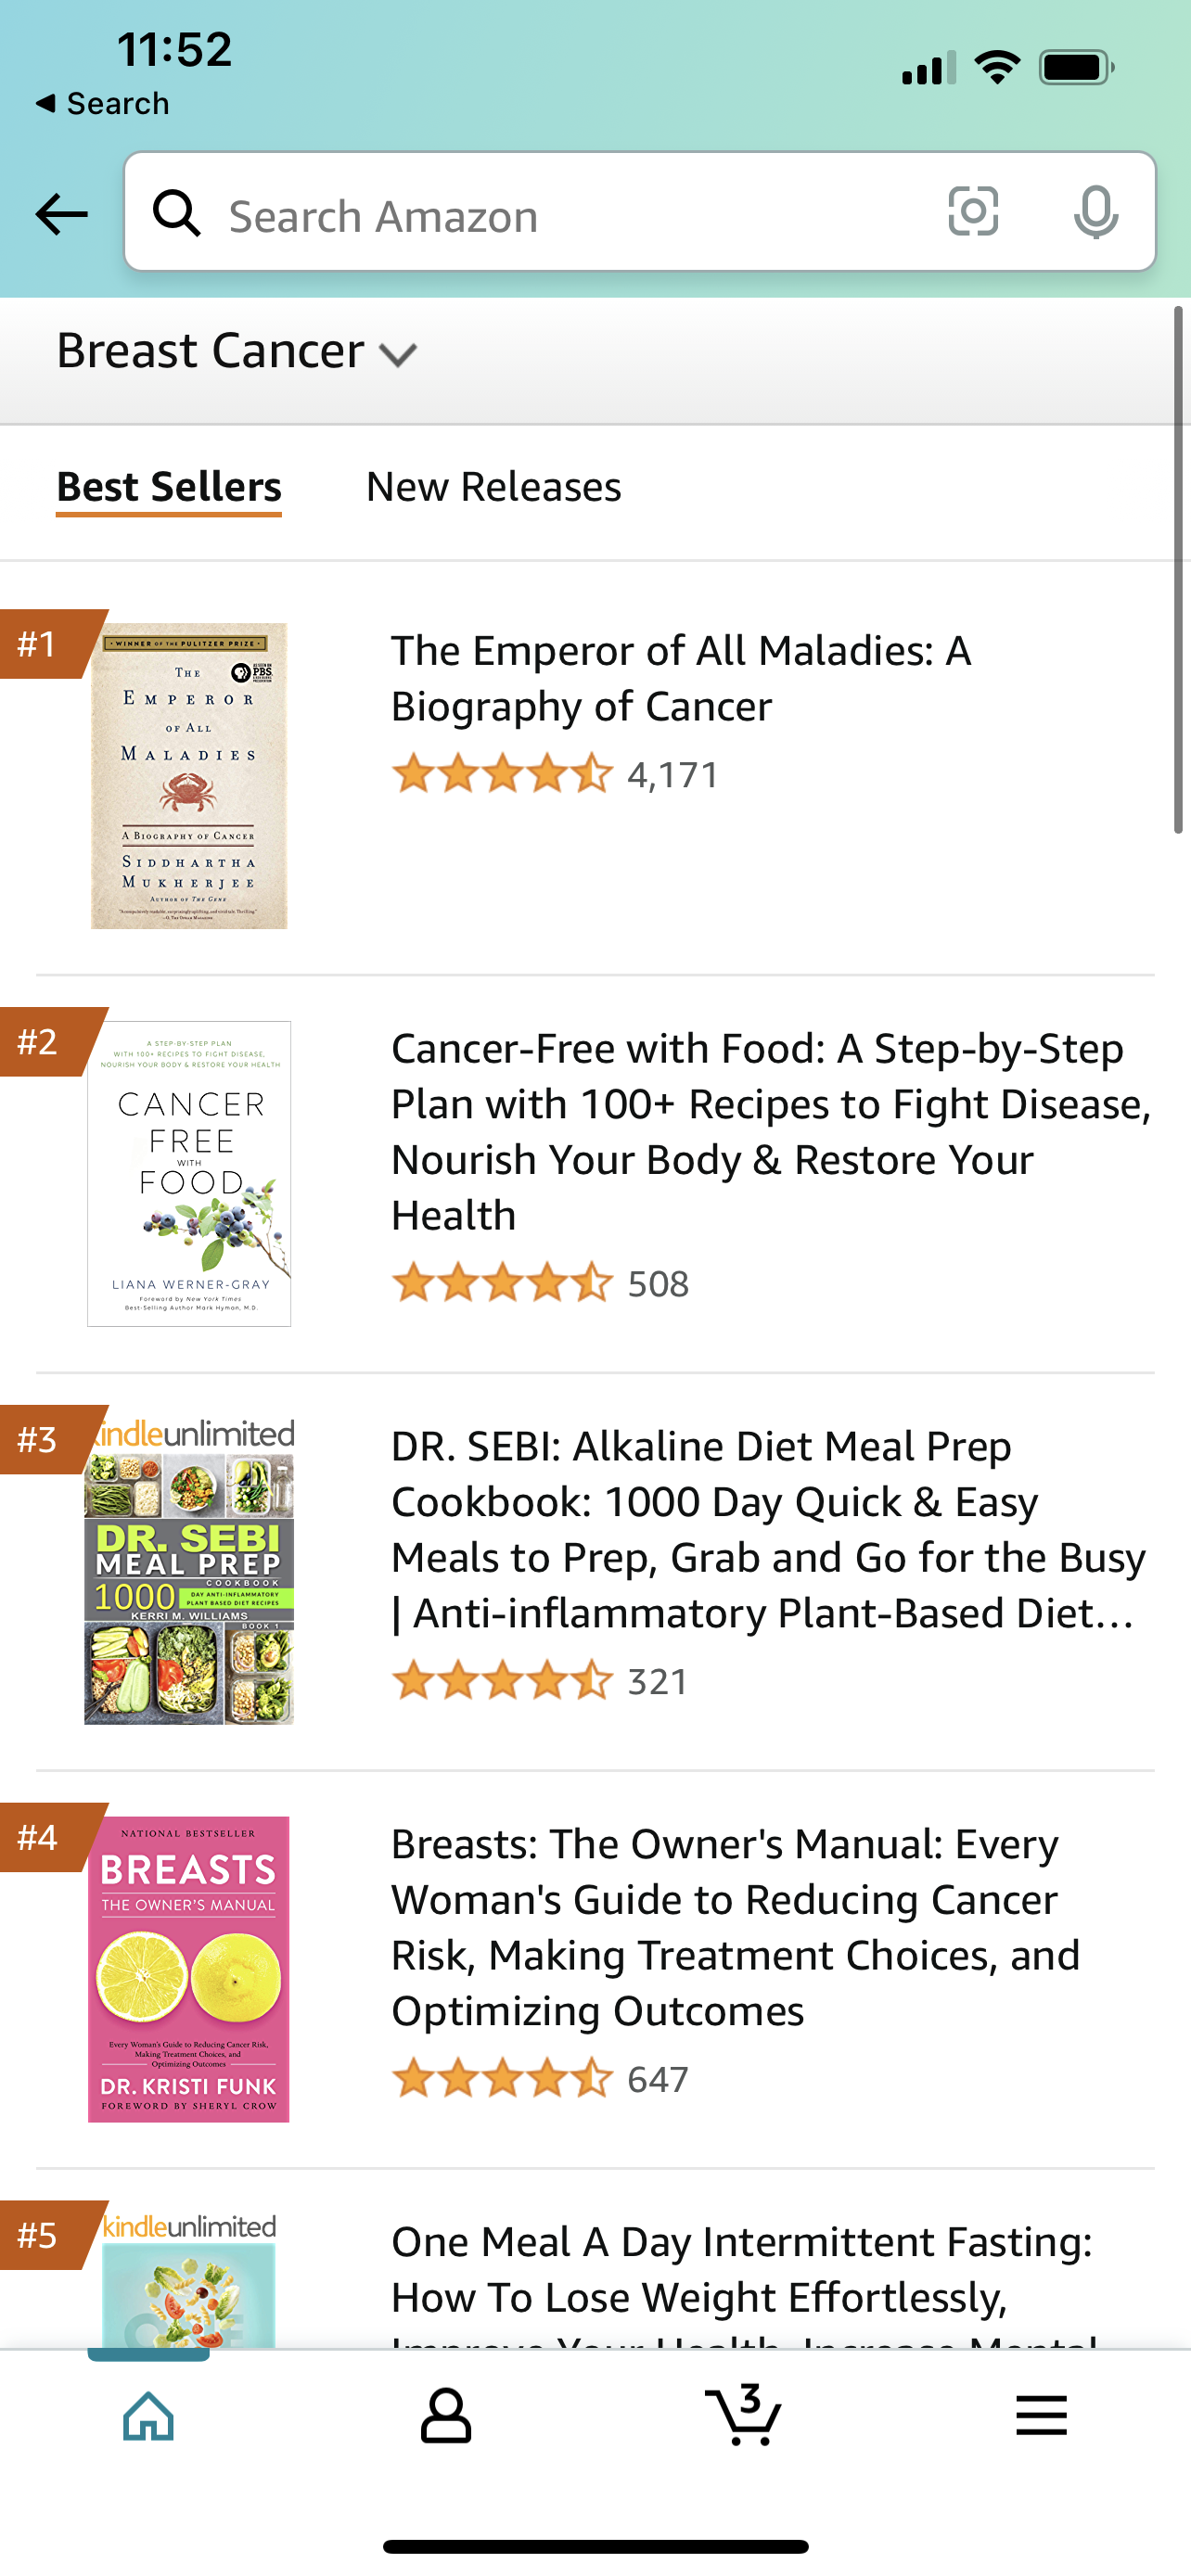Image resolution: width=1191 pixels, height=2576 pixels.
Task: Tap the camera lens scan icon
Action: pos(972,212)
